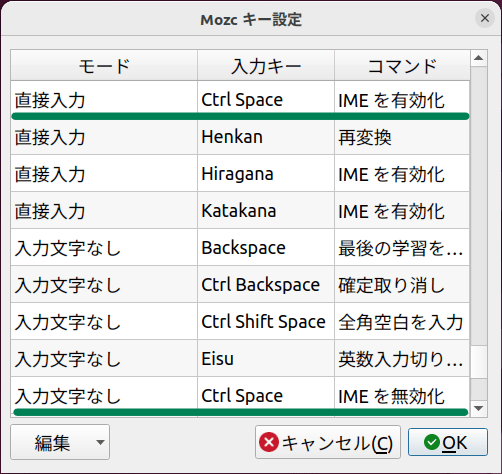Select 直接入力 mode cell in Katakana row

104,210
